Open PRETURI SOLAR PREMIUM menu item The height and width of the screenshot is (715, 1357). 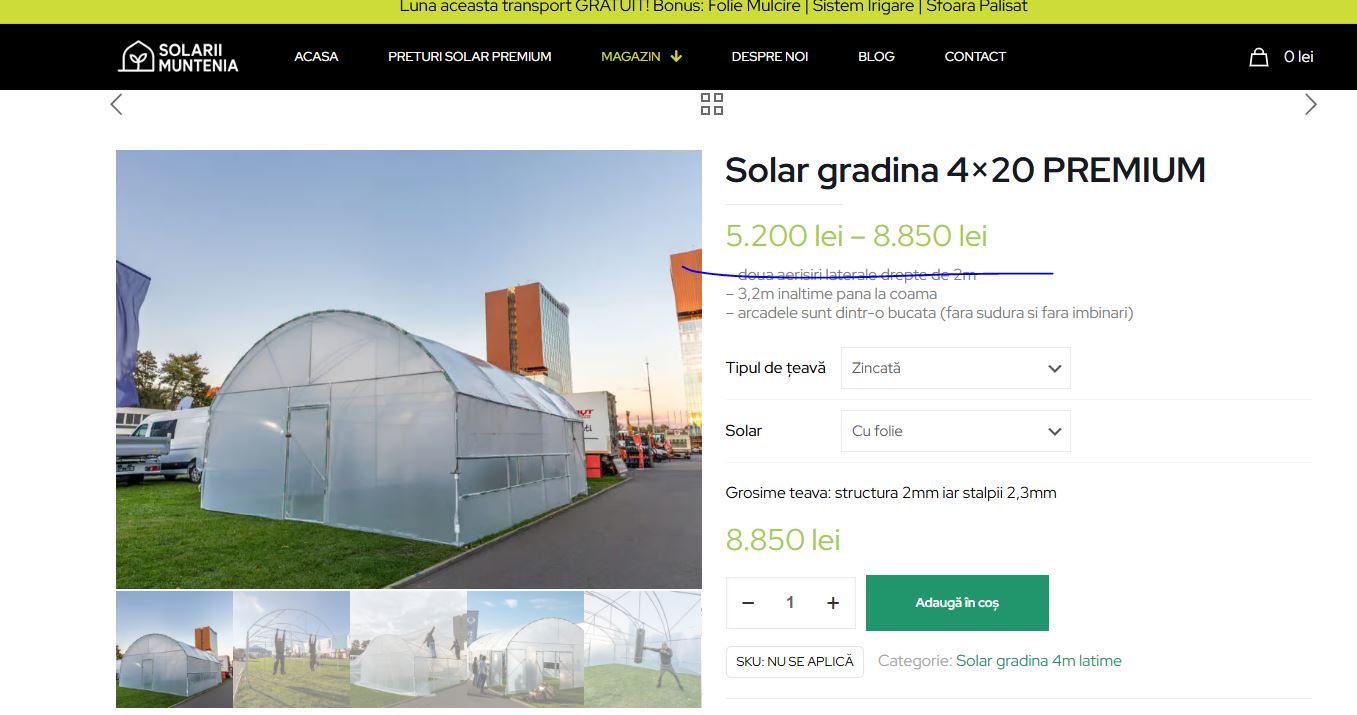[470, 57]
